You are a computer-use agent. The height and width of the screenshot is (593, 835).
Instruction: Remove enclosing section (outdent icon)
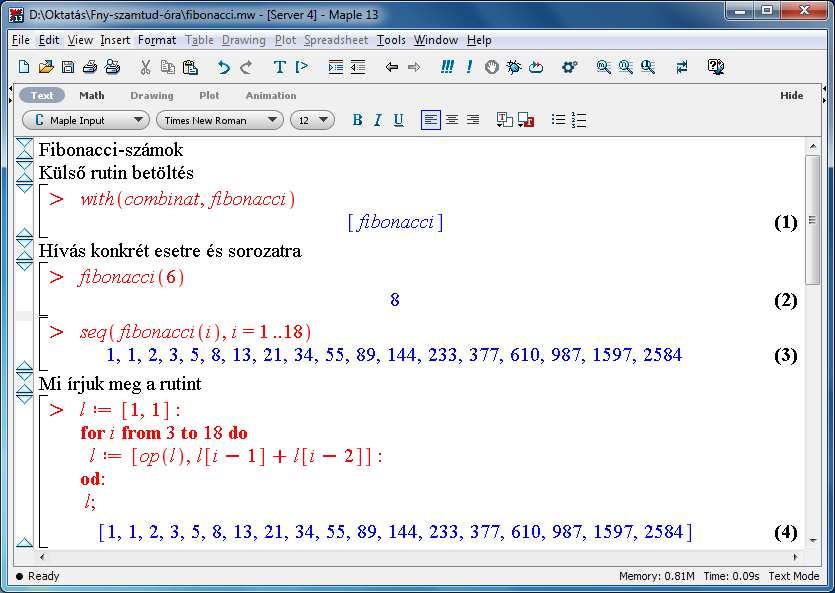358,67
